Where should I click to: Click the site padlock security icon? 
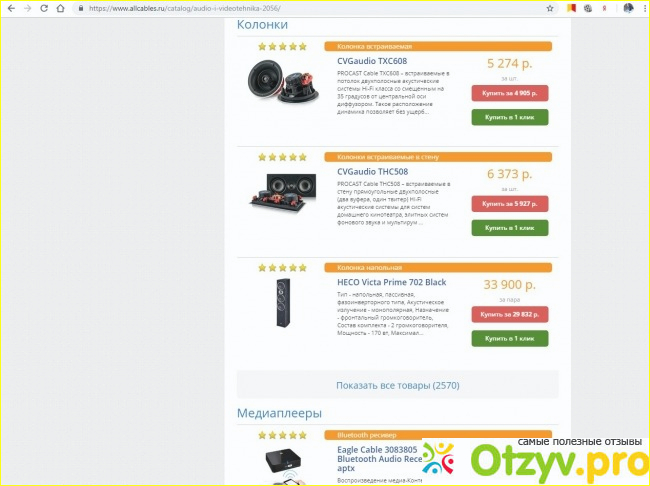point(81,8)
